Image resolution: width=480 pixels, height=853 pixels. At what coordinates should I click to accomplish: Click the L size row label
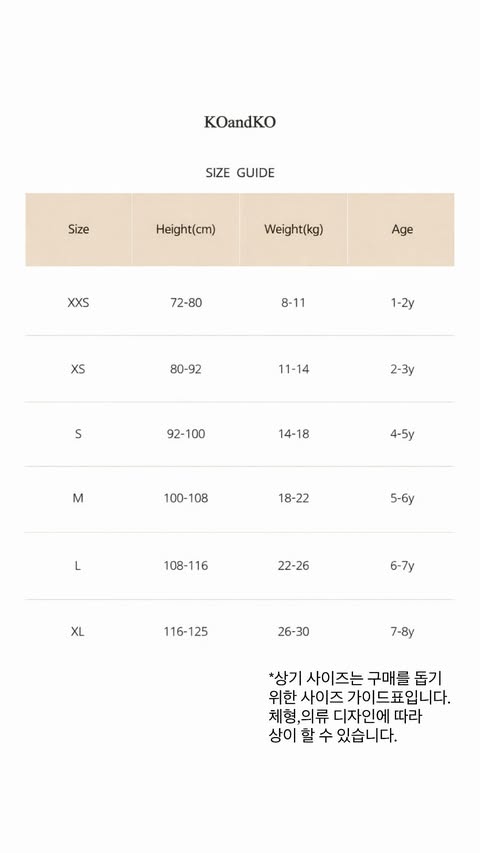point(78,566)
